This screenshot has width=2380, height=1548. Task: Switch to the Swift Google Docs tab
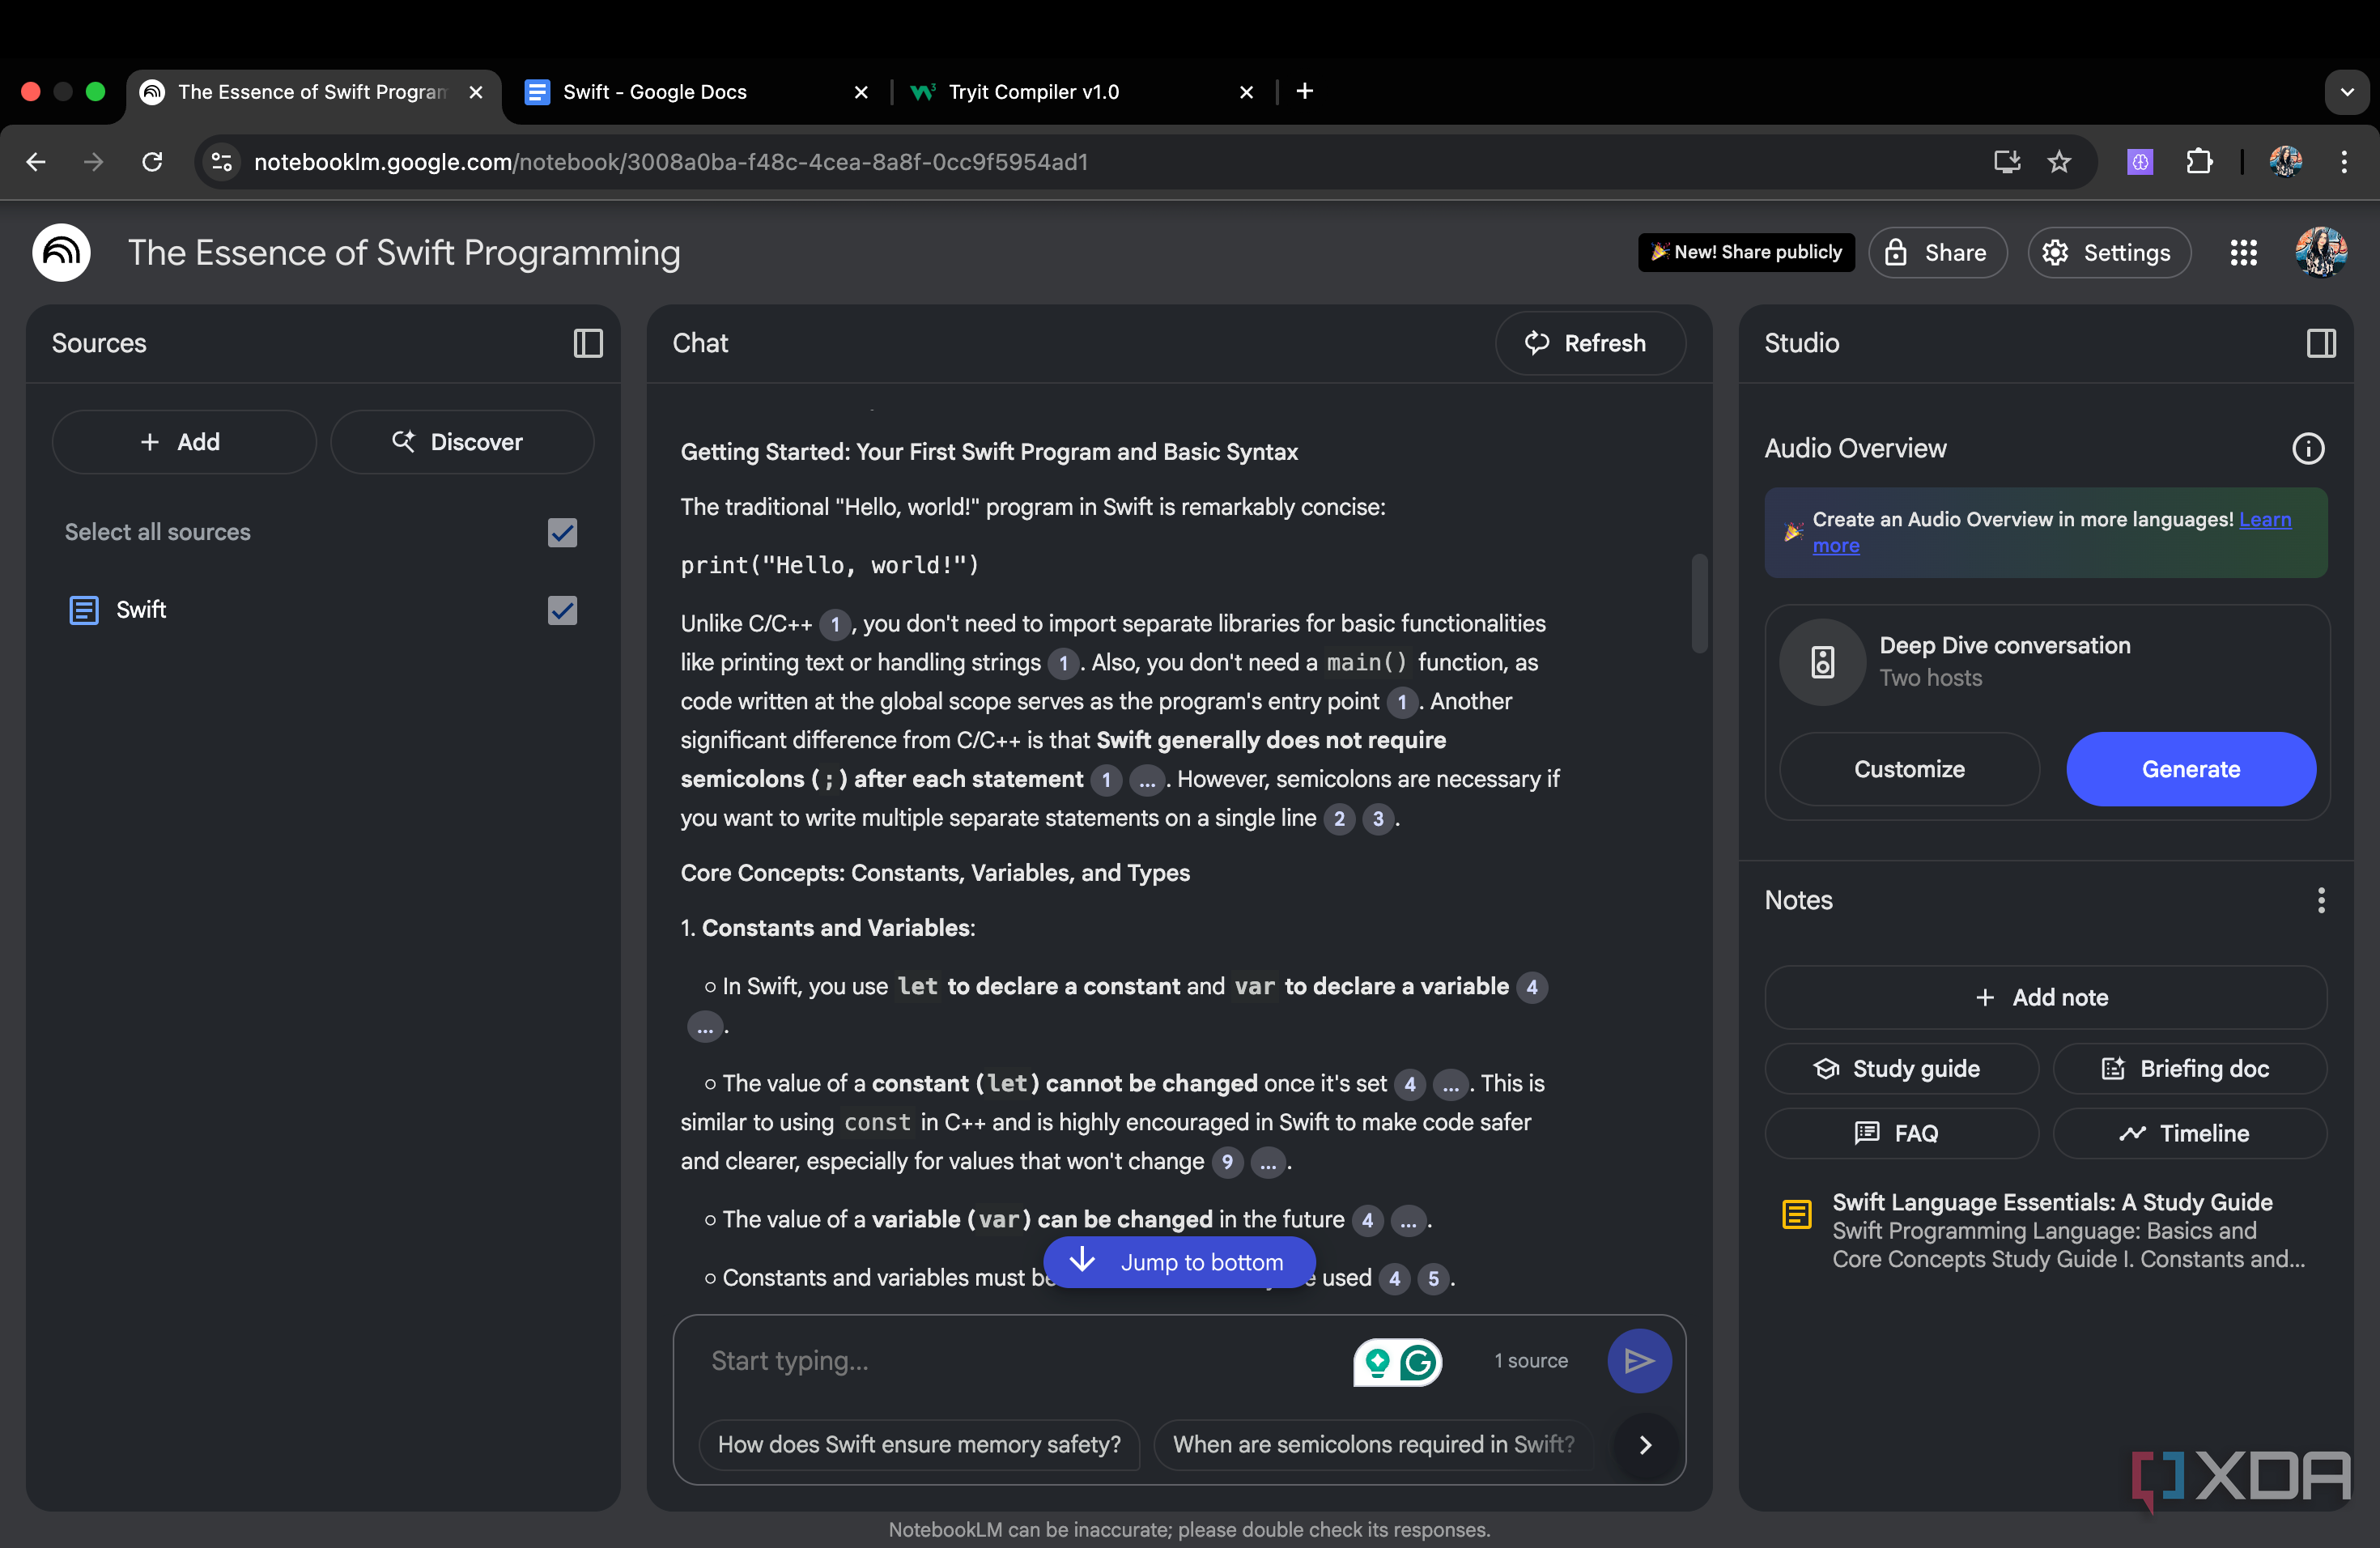coord(655,91)
